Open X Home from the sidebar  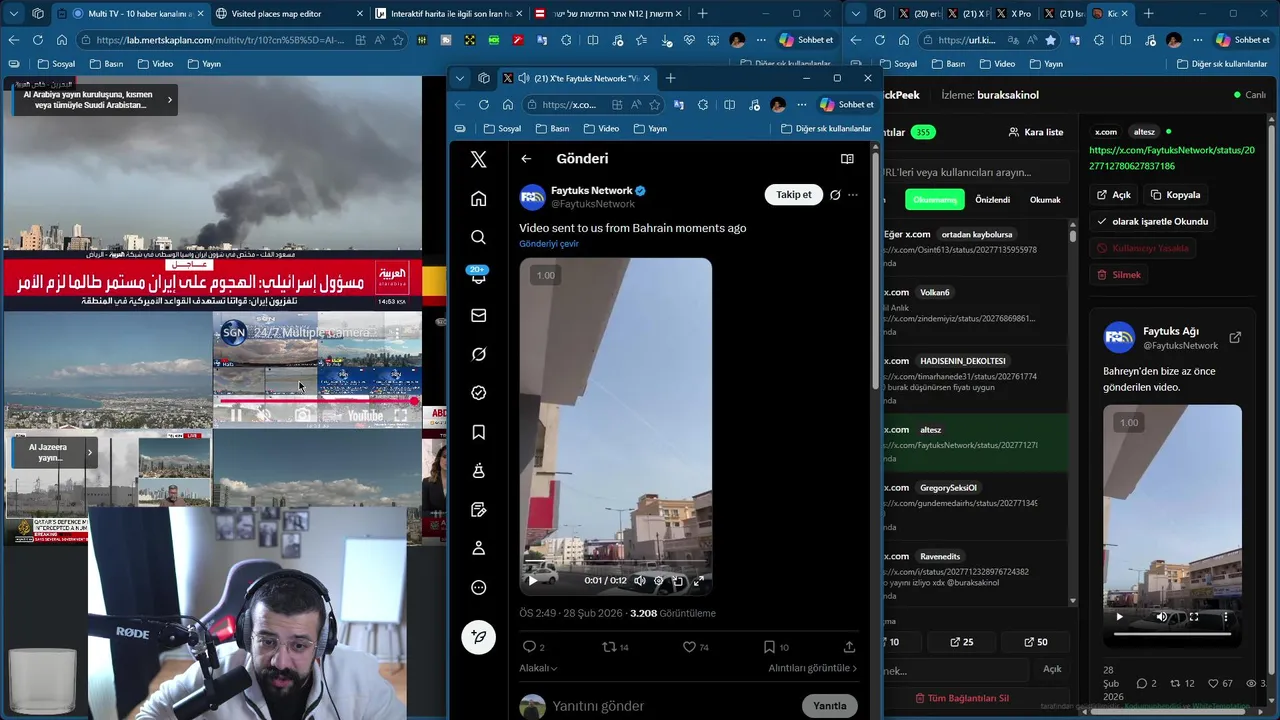[x=478, y=199]
